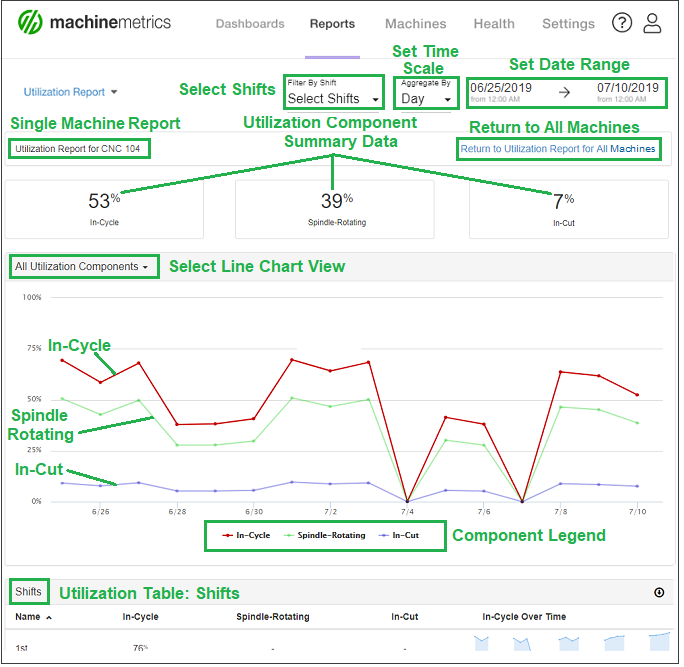Click the MachineMetrics logo icon
This screenshot has height=667, width=684.
pos(30,22)
